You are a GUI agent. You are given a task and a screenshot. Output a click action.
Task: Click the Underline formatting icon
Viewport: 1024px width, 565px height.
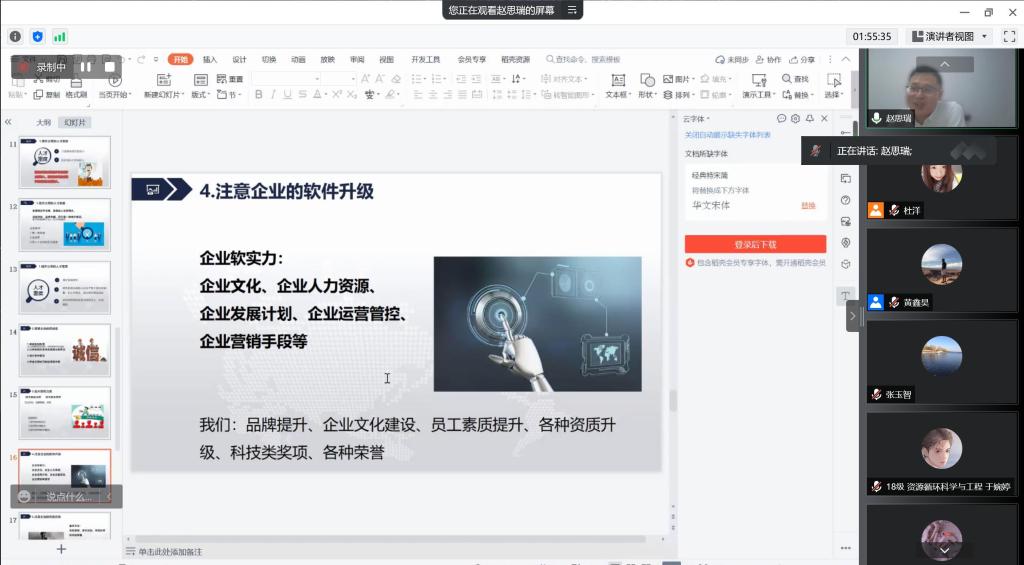287,95
